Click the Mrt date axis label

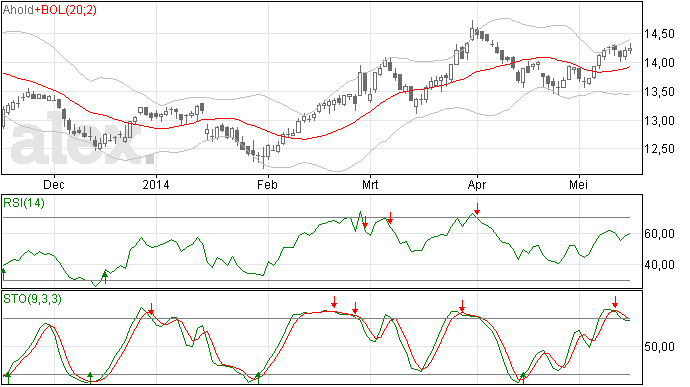point(370,184)
